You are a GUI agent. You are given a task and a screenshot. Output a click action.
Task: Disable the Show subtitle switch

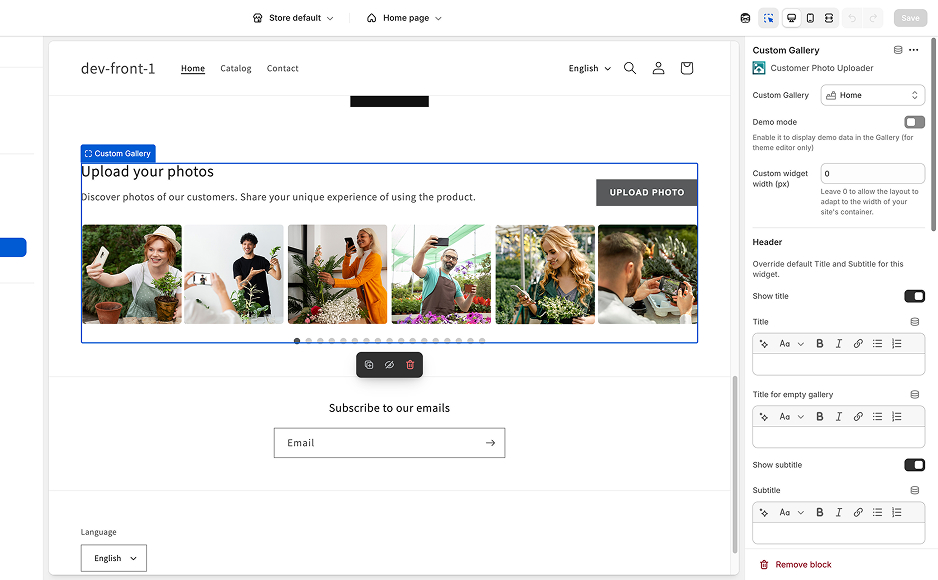click(x=914, y=465)
